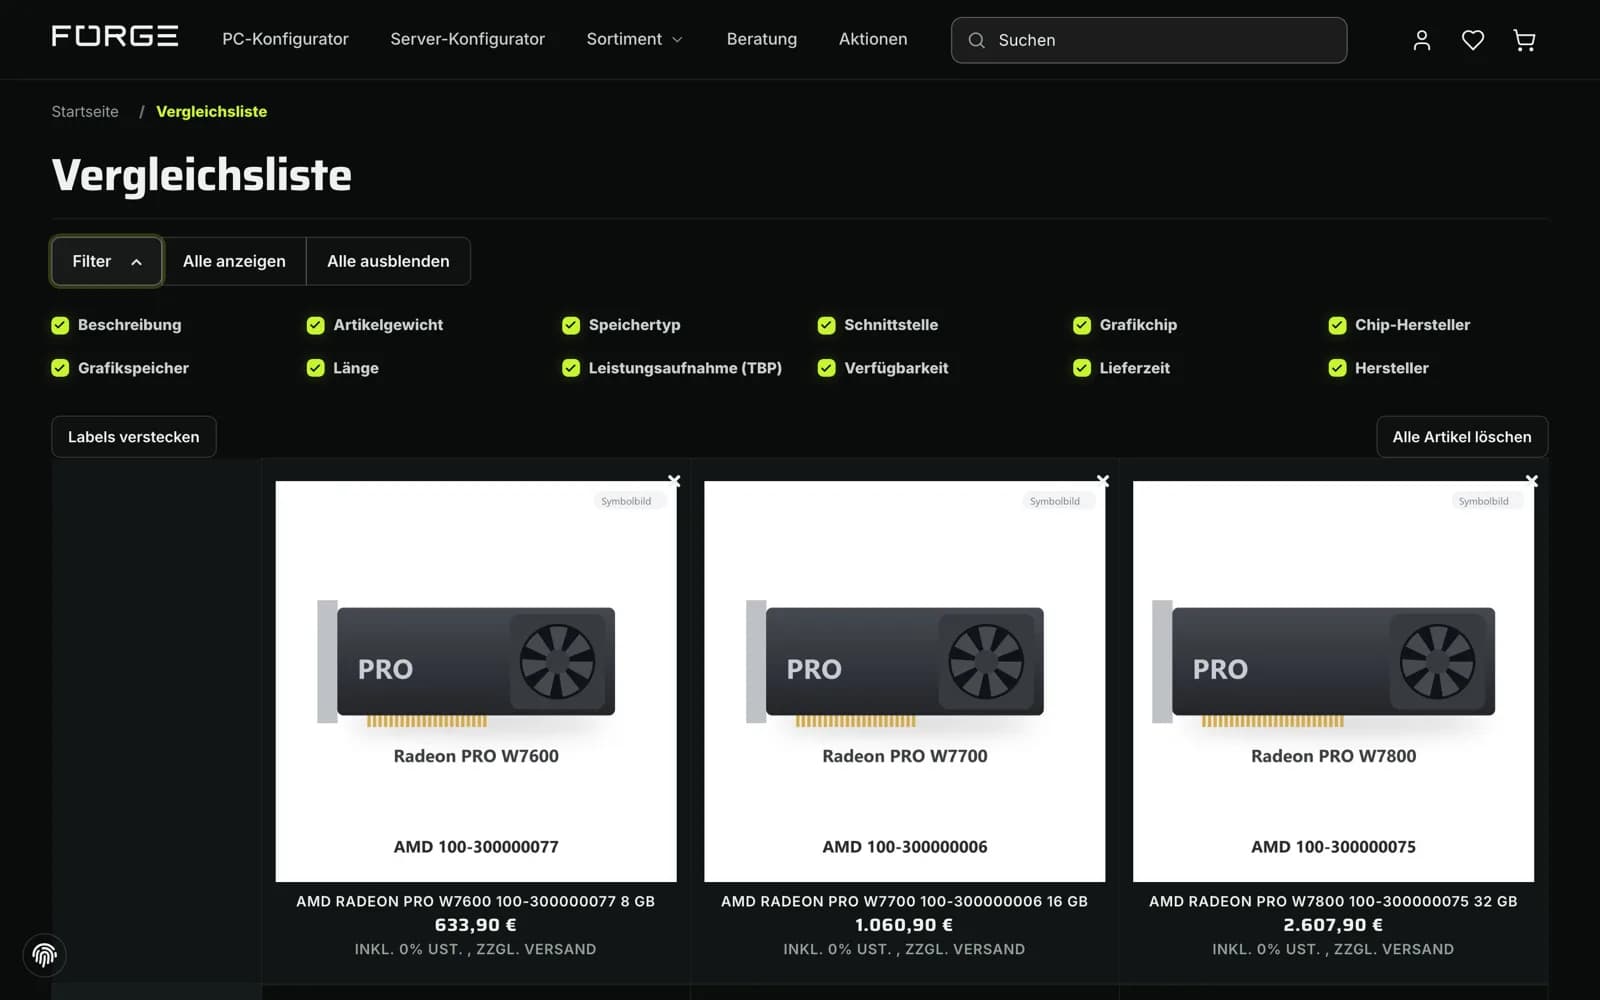Disable the Lieferzeit filter
The image size is (1600, 1000).
[1082, 368]
